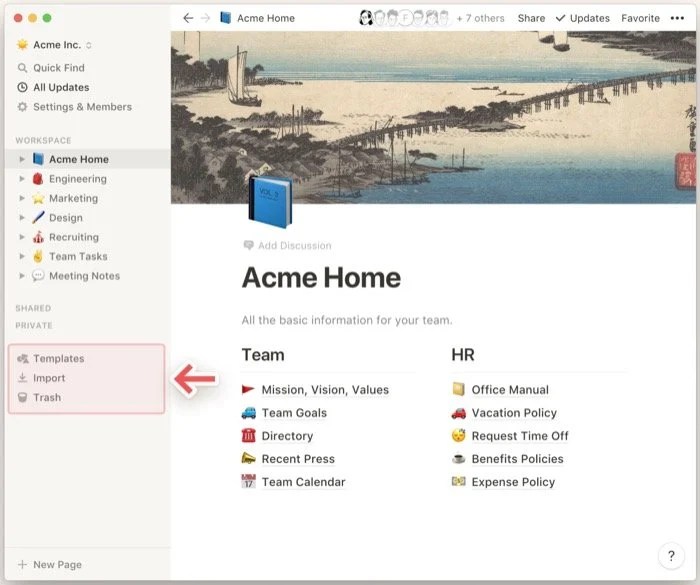Click the Acme Home breadcrumb title
Screen dimensions: 700x585
pyautogui.click(x=266, y=18)
